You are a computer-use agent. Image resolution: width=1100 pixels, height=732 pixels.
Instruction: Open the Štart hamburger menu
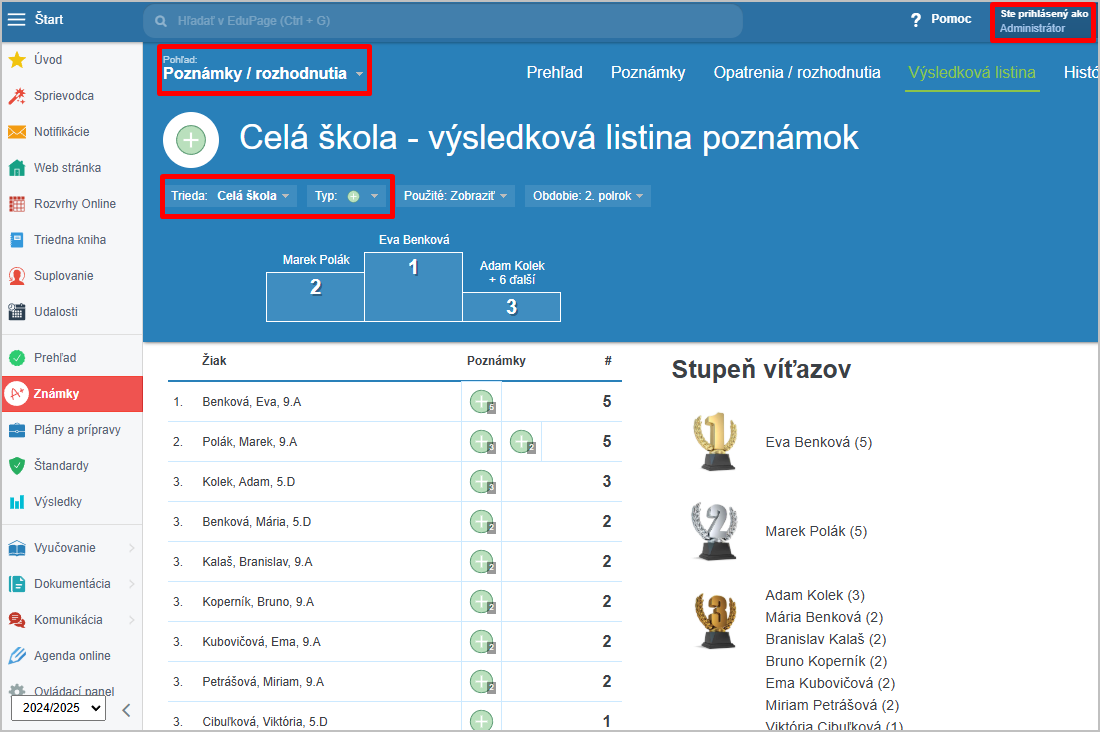[x=17, y=19]
